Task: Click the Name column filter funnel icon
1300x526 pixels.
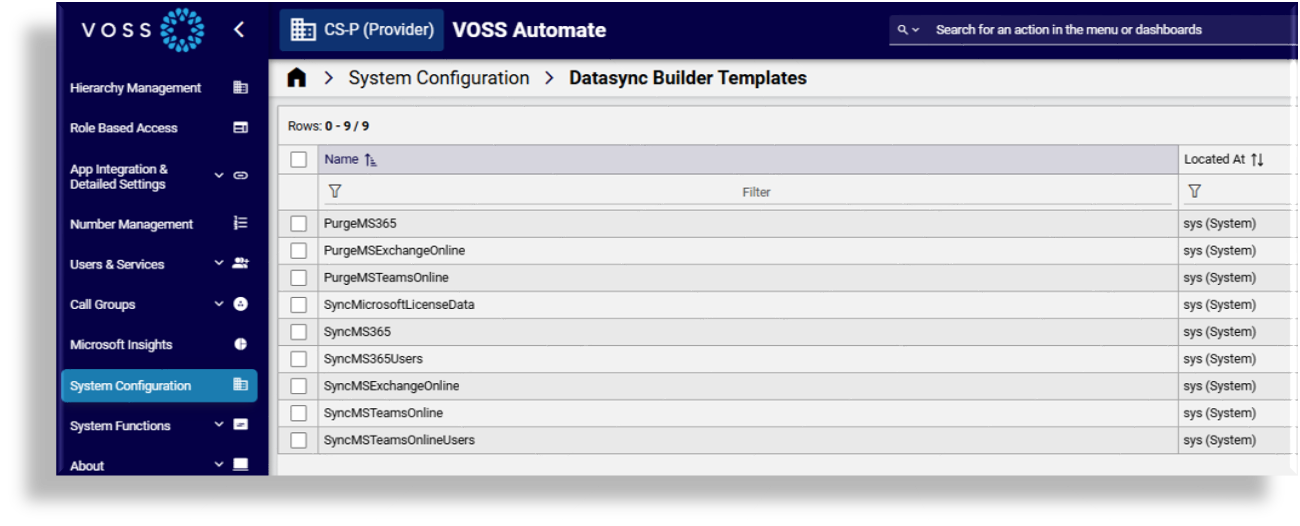Action: [335, 191]
